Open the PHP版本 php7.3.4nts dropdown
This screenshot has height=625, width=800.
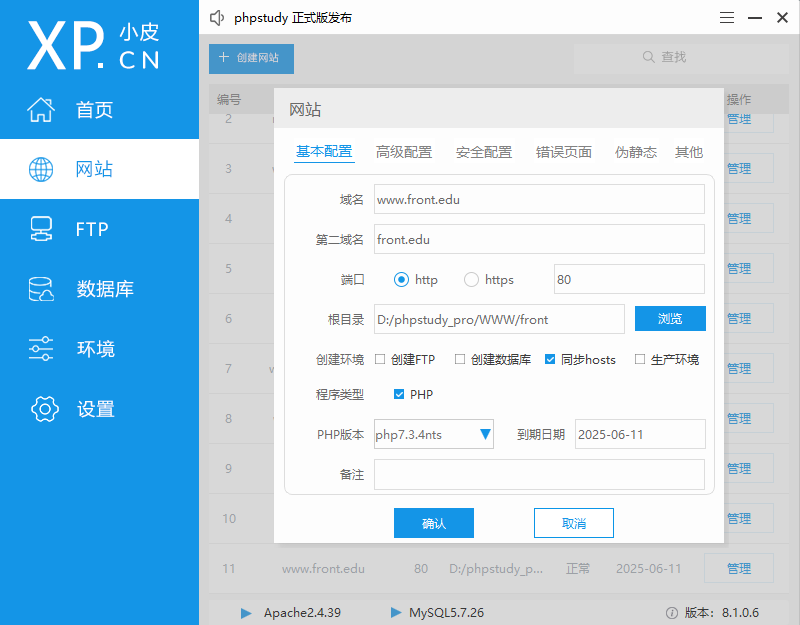pyautogui.click(x=434, y=434)
